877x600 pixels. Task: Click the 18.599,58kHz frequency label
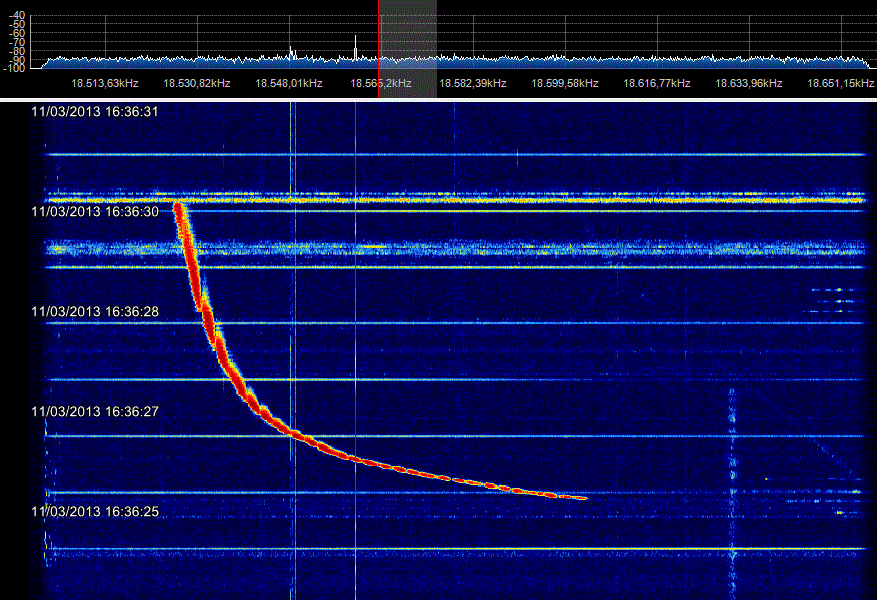pos(565,83)
